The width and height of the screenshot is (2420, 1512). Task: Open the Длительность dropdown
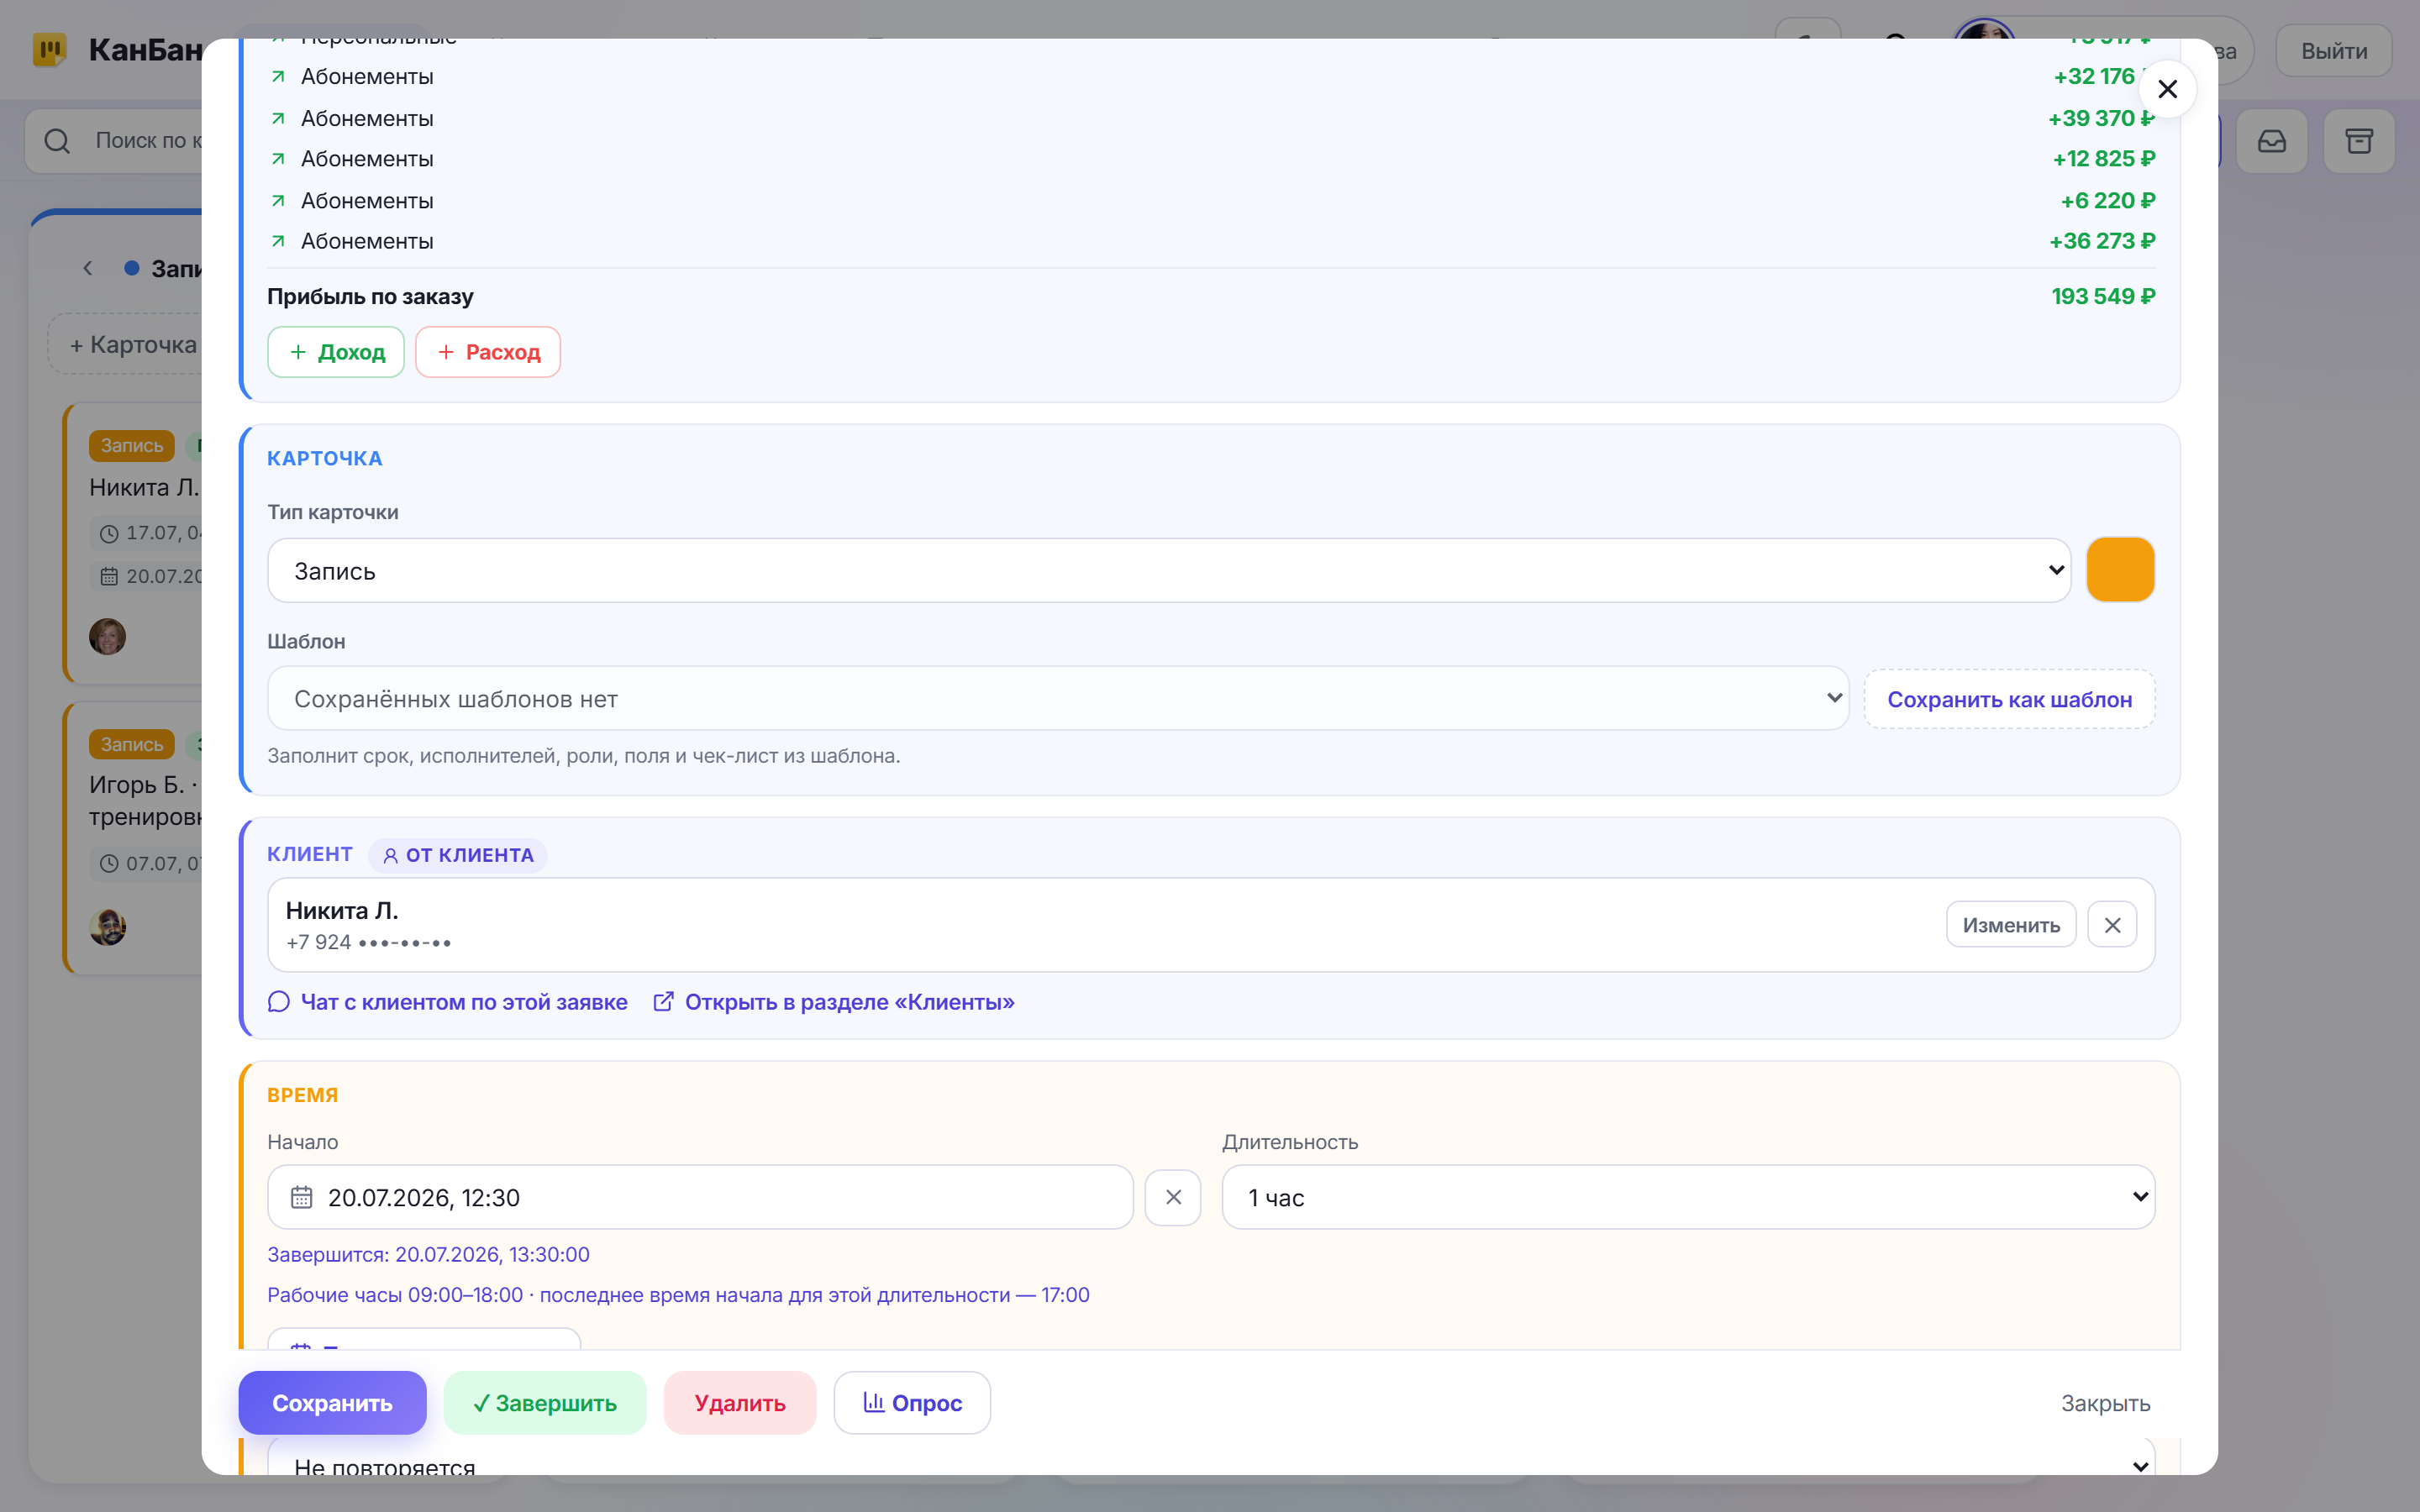pos(1688,1197)
